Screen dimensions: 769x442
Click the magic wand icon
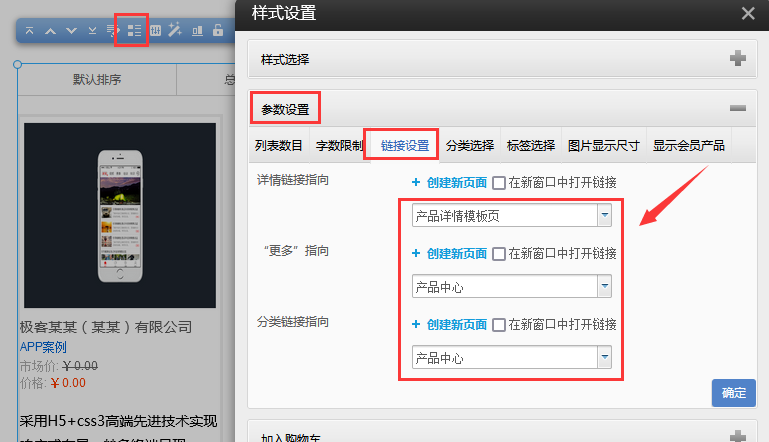175,31
